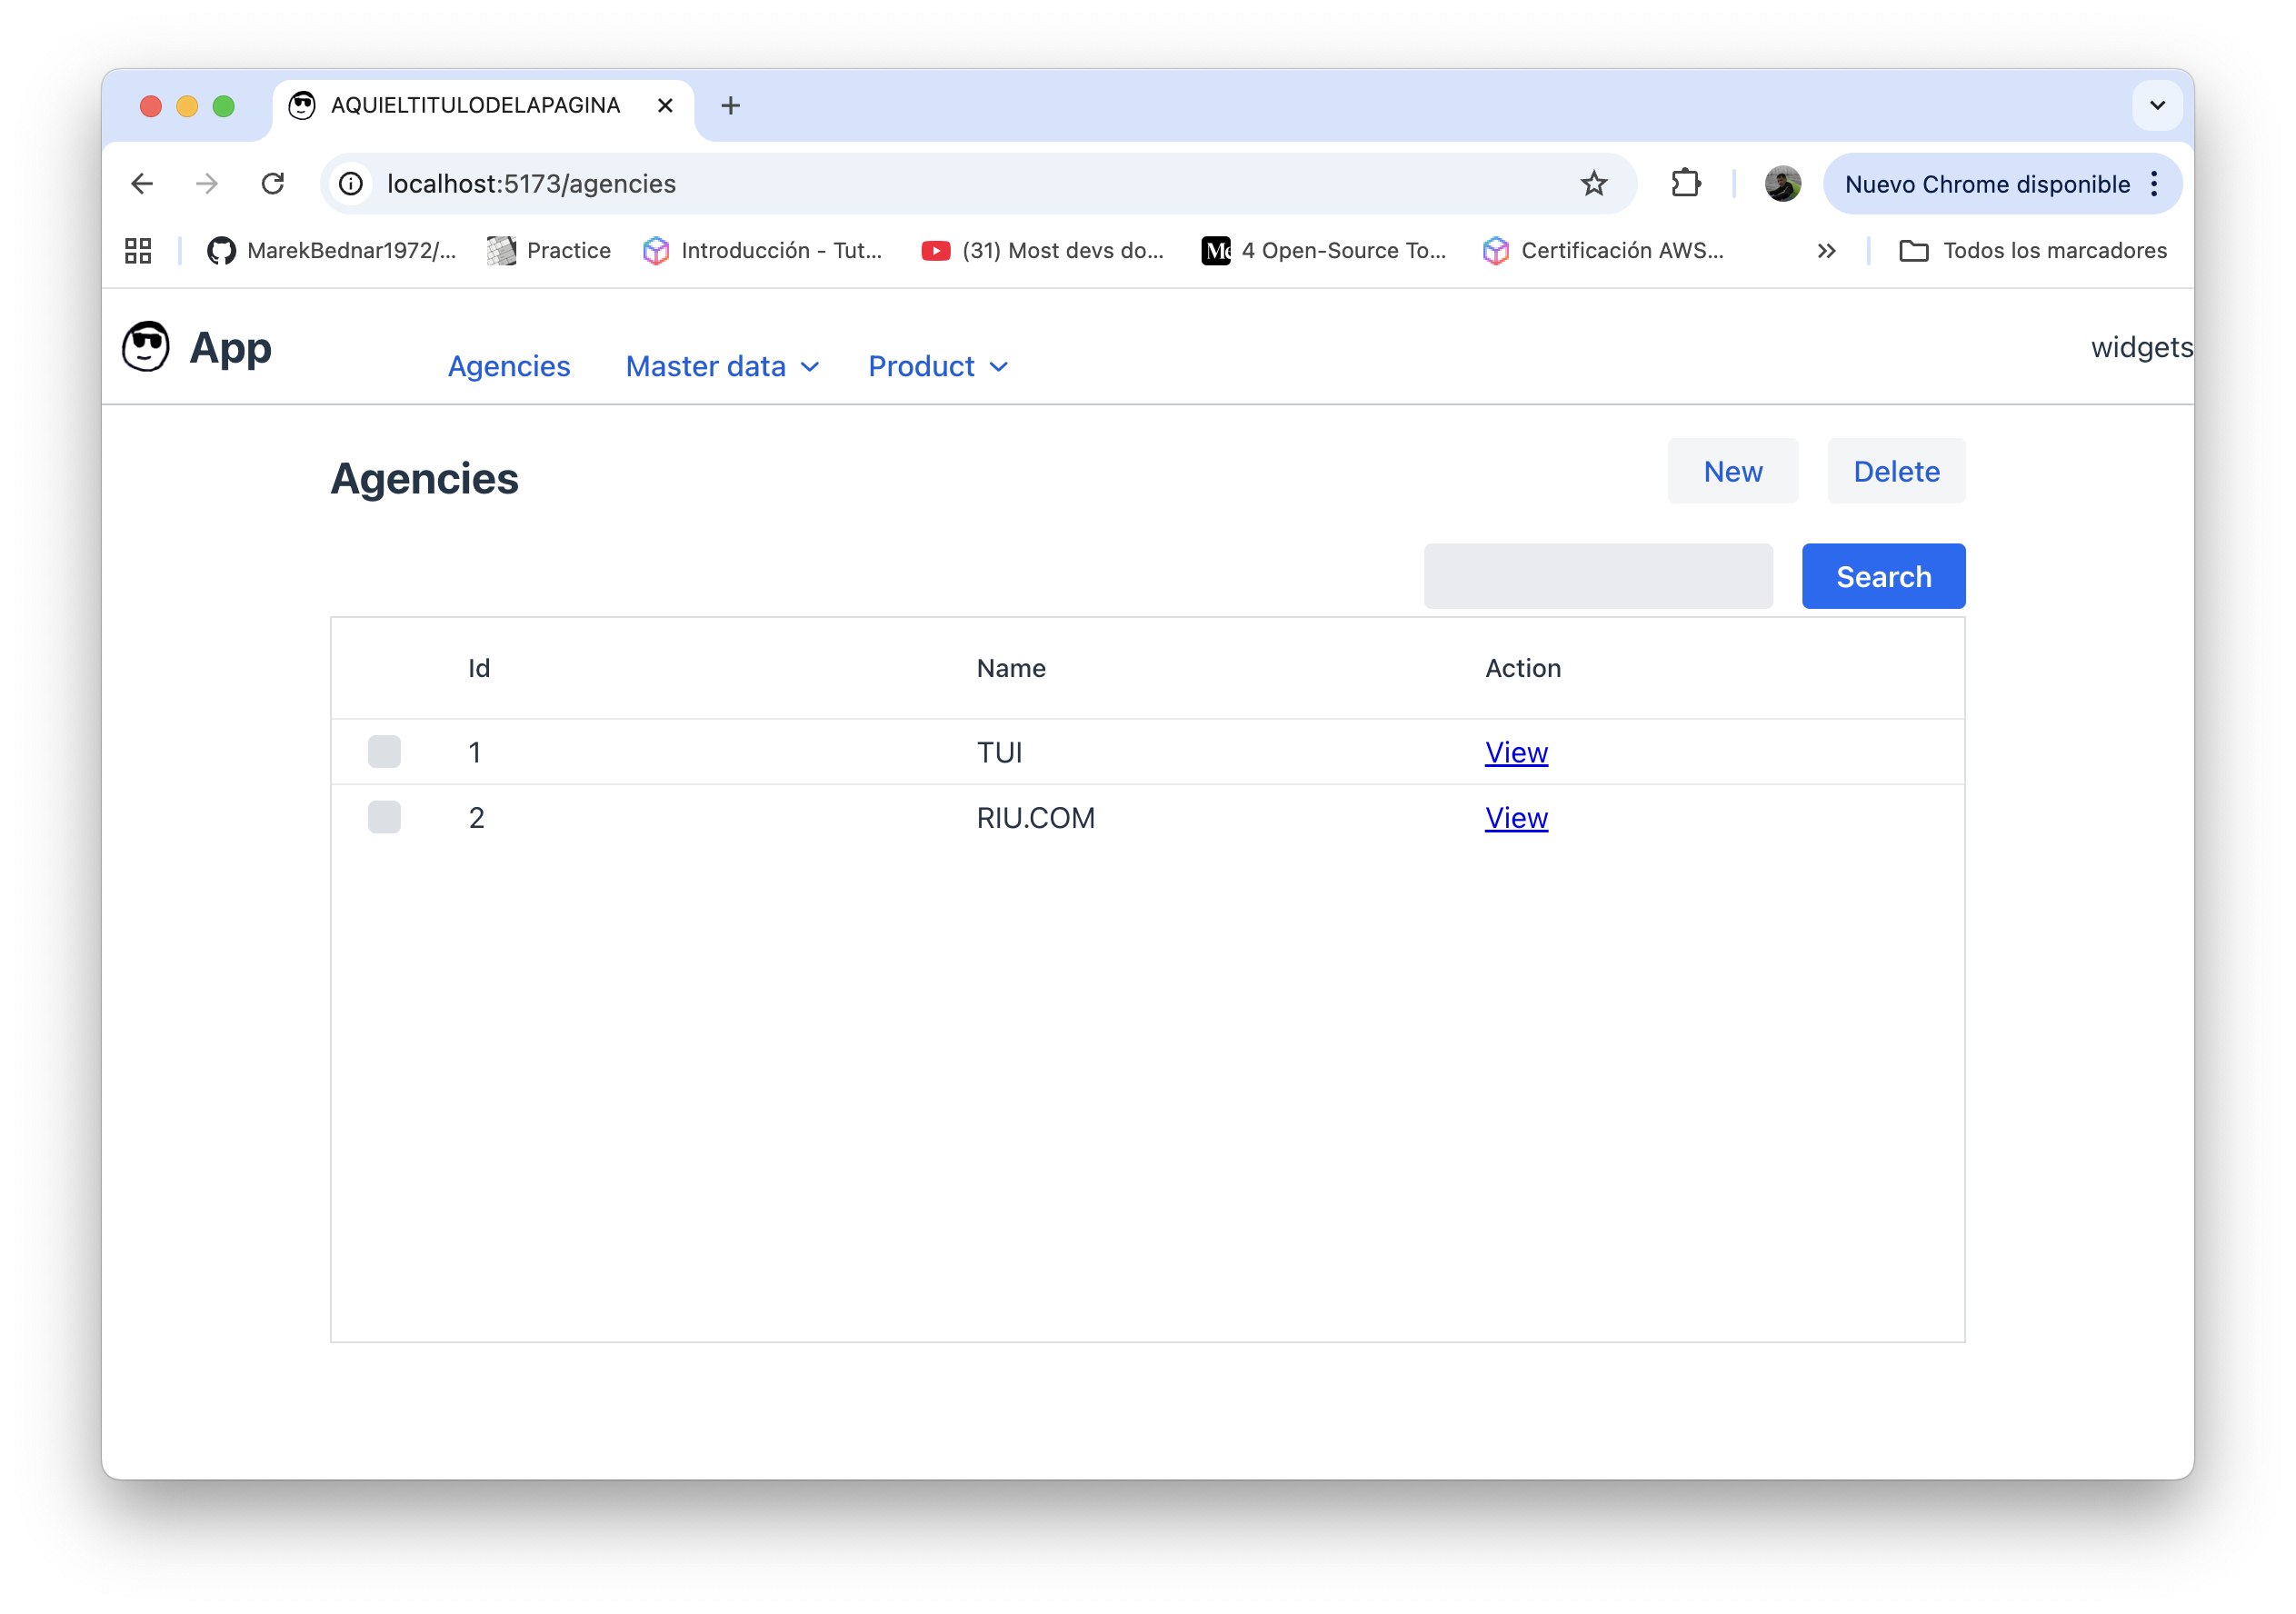Open the Chrome profile avatar
The height and width of the screenshot is (1614, 2296).
point(1782,184)
